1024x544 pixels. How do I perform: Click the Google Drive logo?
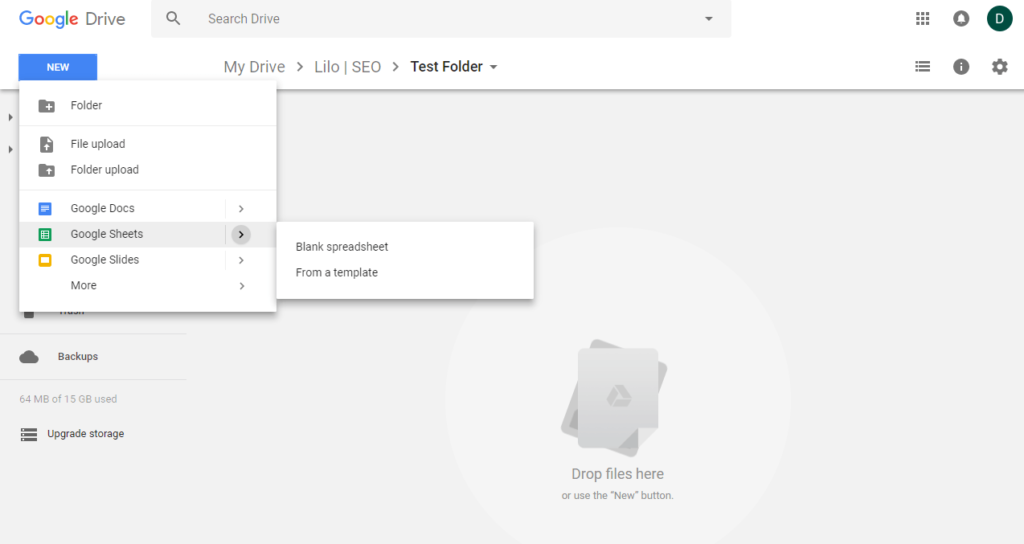pyautogui.click(x=72, y=19)
